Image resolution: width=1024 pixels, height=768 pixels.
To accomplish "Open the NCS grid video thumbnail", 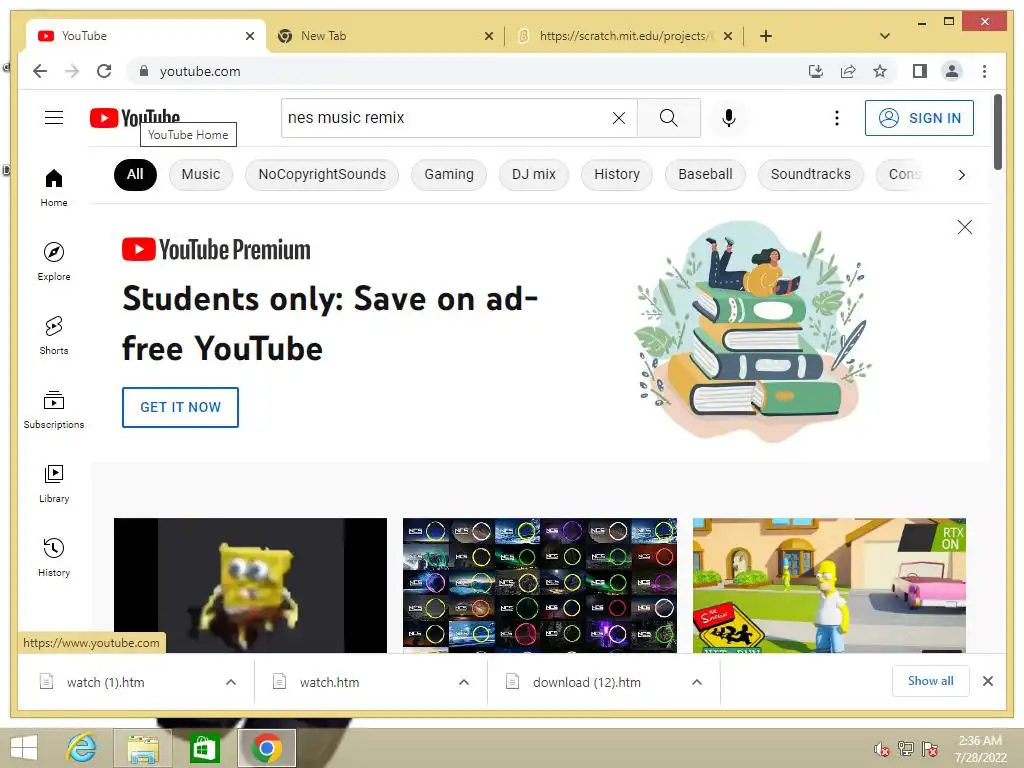I will pos(539,585).
